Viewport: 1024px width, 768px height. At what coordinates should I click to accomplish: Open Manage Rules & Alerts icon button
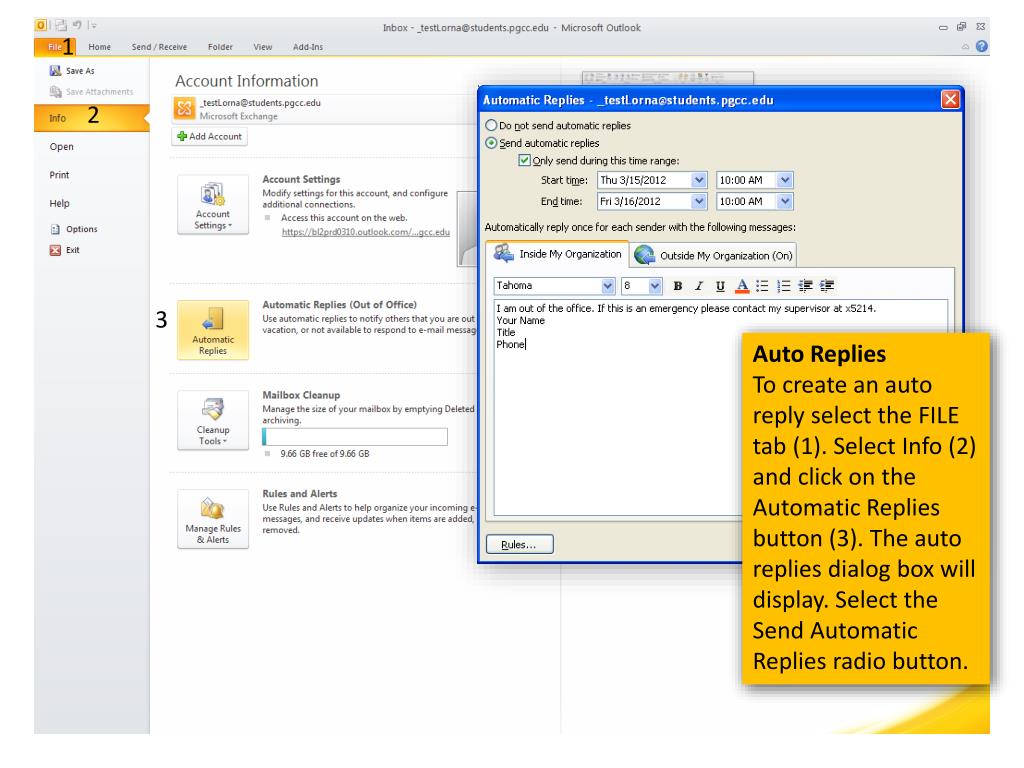click(x=213, y=519)
